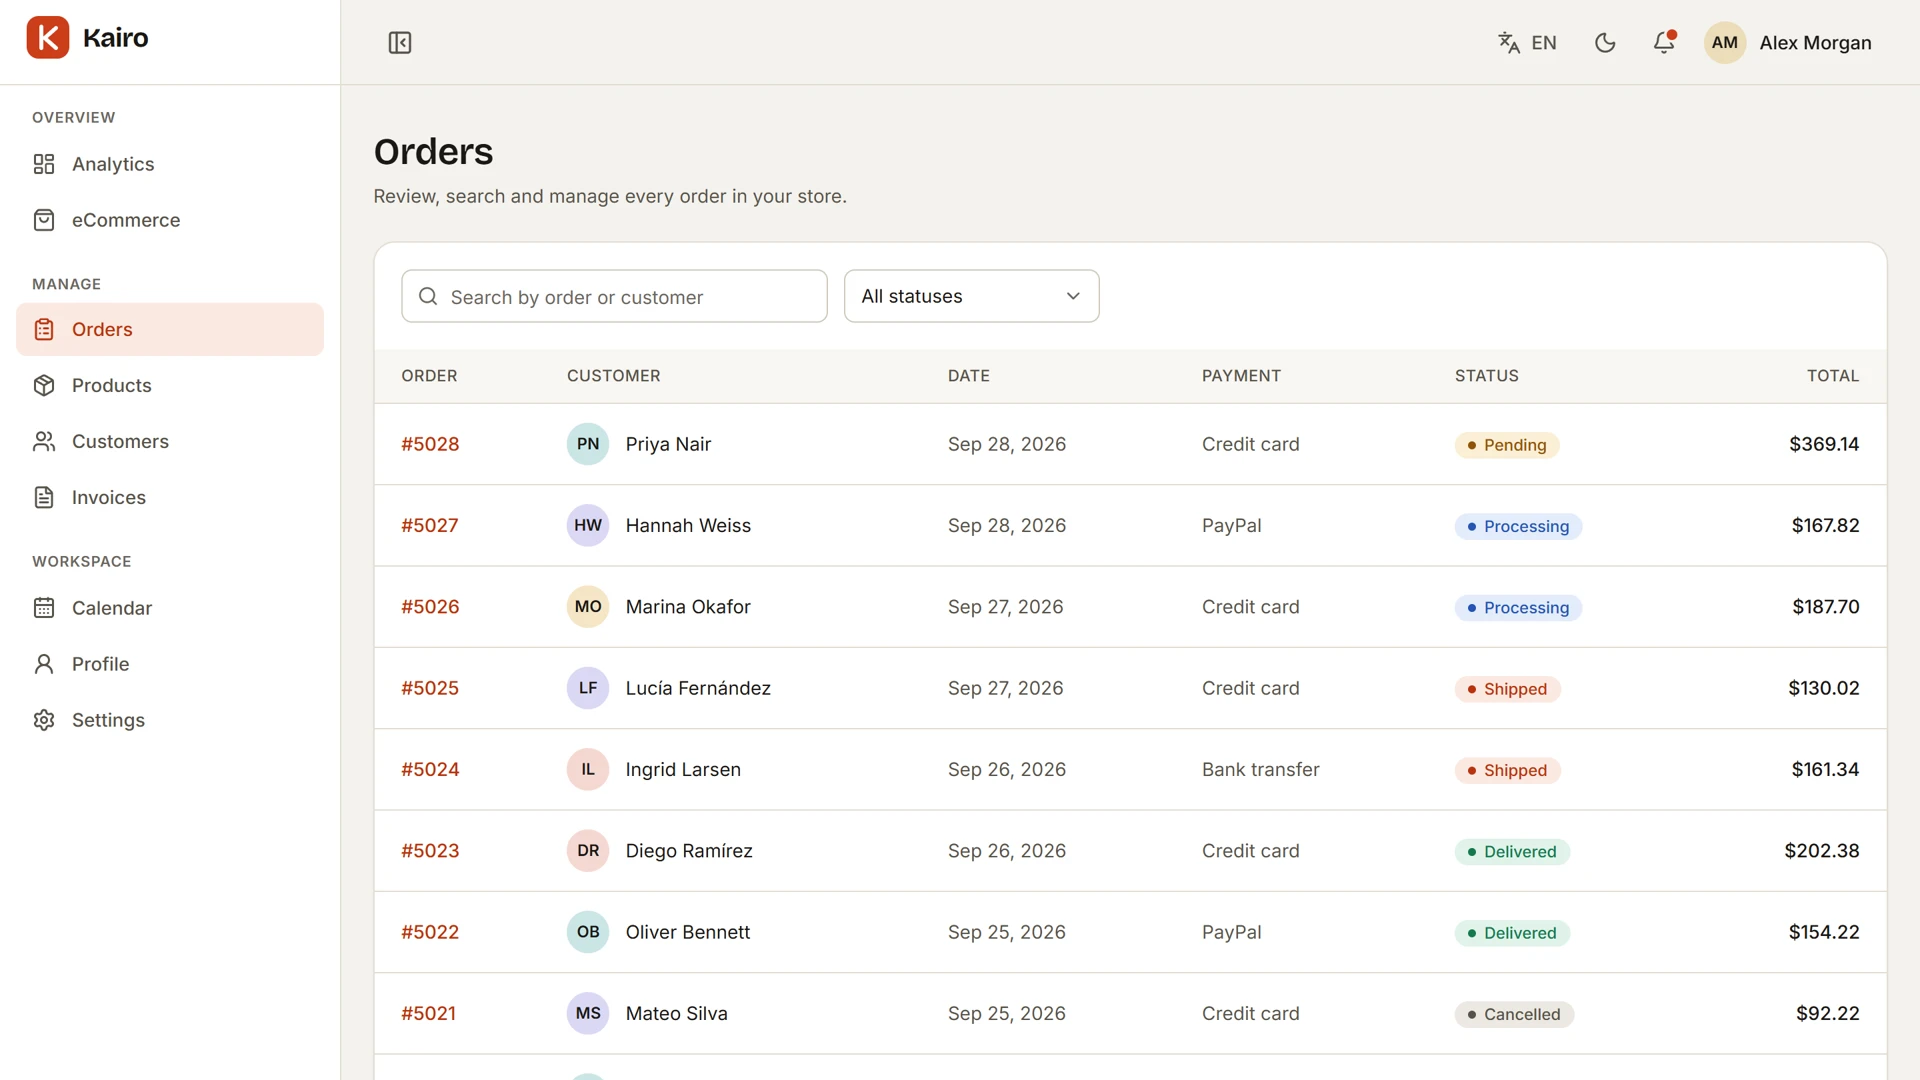Click Processing badge on order #5027
The height and width of the screenshot is (1080, 1920).
(x=1517, y=526)
